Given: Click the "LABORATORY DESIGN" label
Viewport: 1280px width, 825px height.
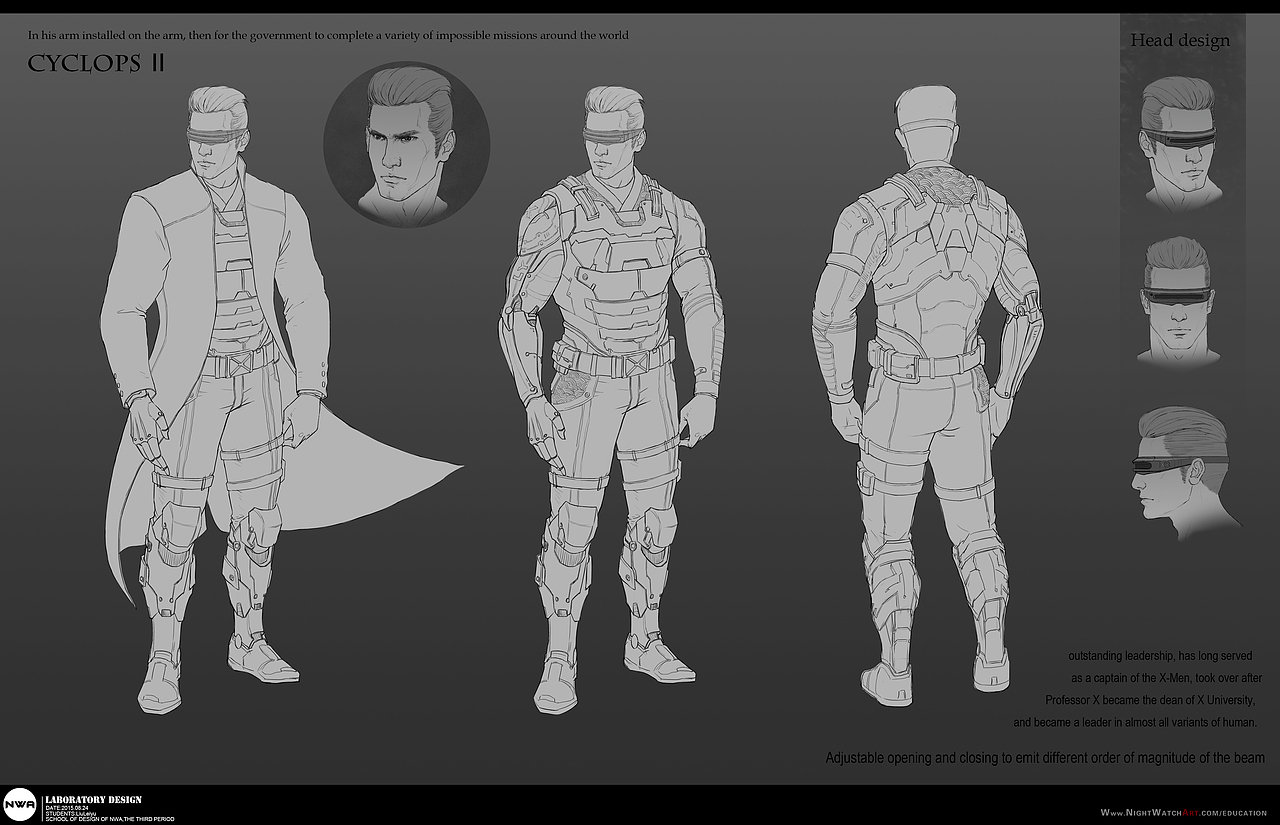Looking at the screenshot, I should 93,800.
